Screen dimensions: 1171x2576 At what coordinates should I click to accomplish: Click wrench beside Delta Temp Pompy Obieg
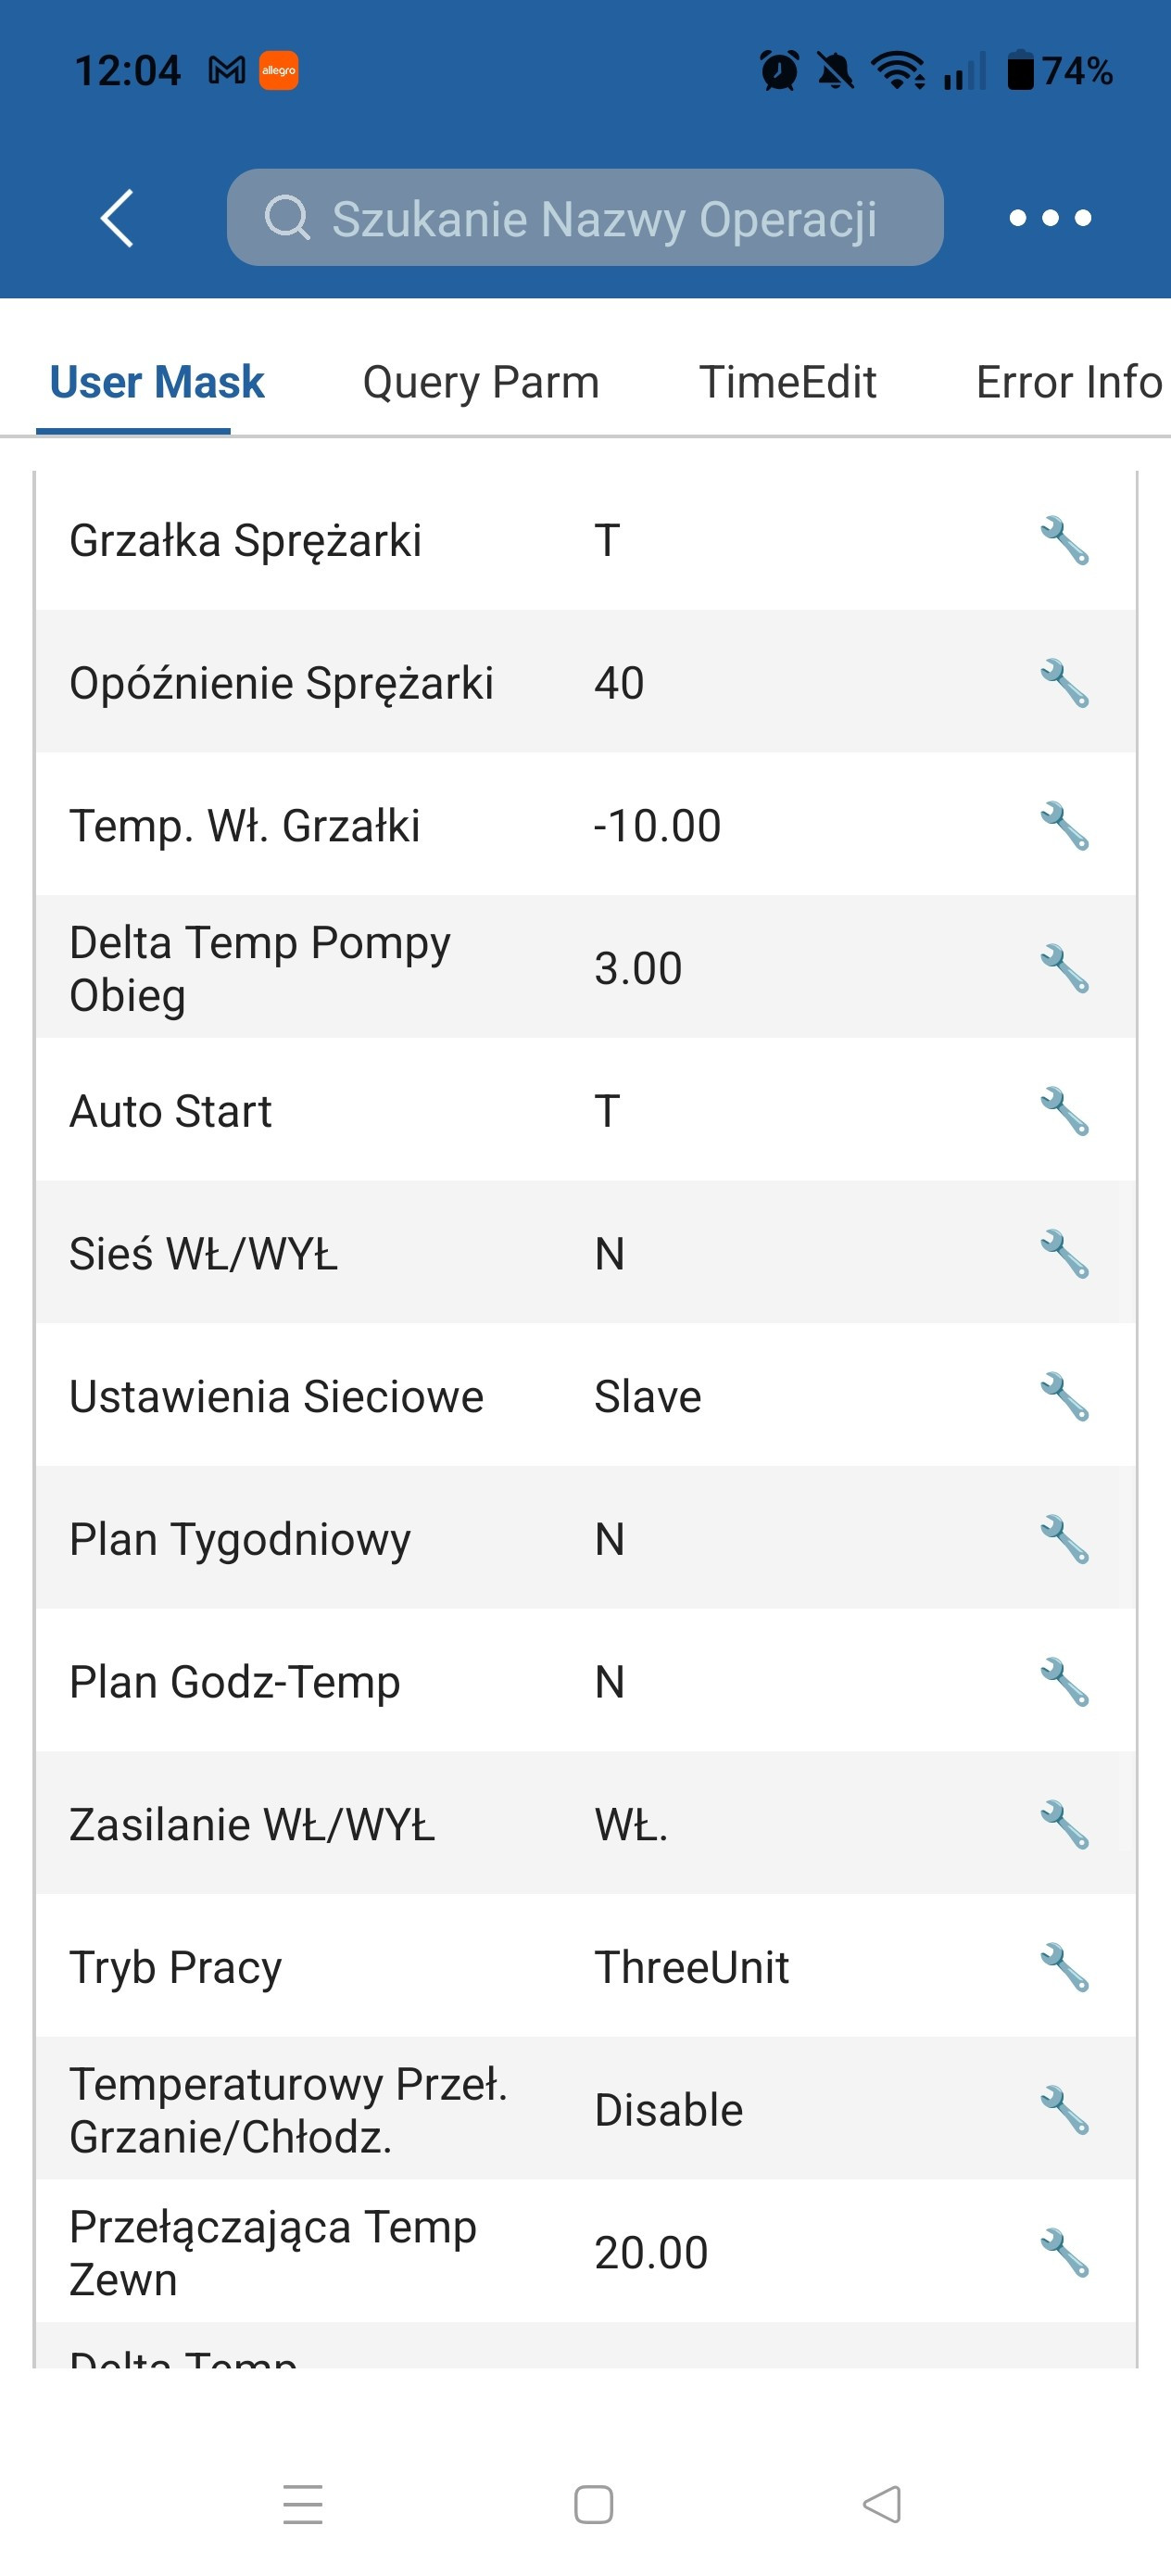(1064, 969)
